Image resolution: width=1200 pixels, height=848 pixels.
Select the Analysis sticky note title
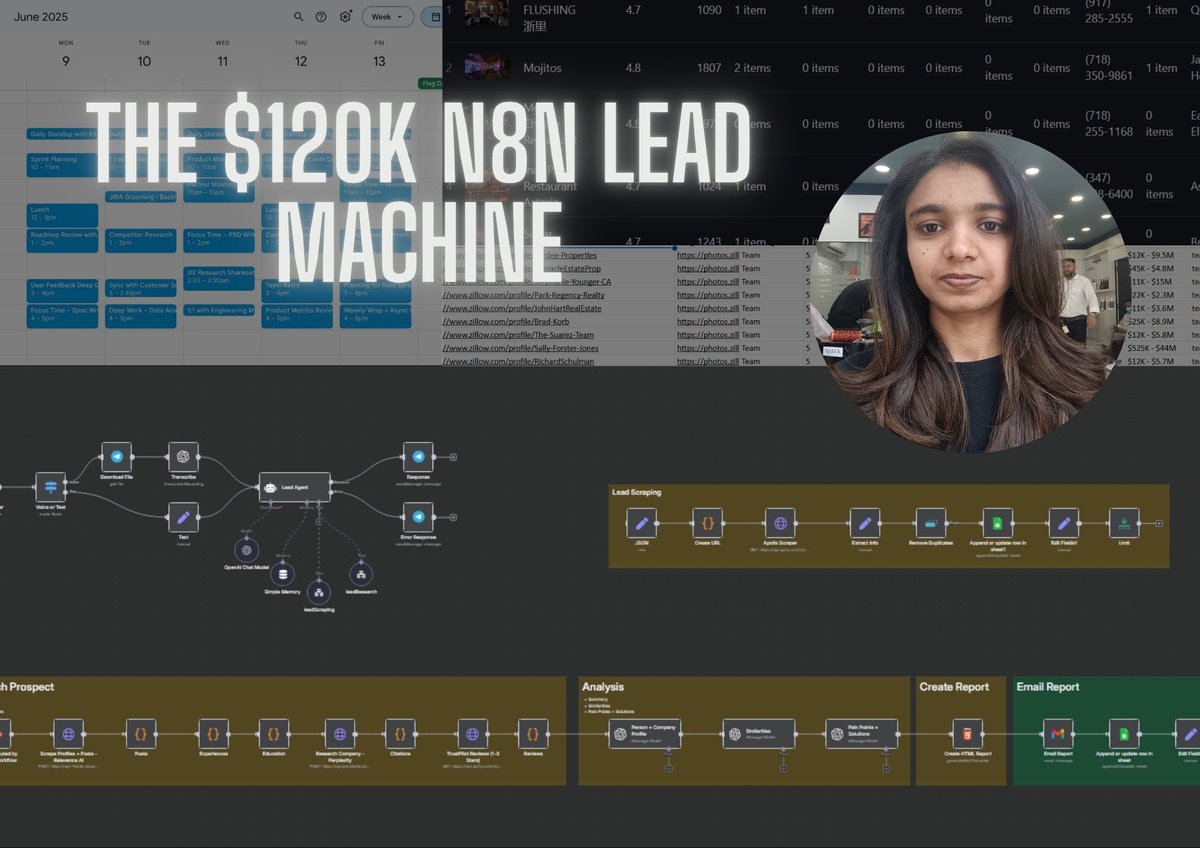(602, 687)
